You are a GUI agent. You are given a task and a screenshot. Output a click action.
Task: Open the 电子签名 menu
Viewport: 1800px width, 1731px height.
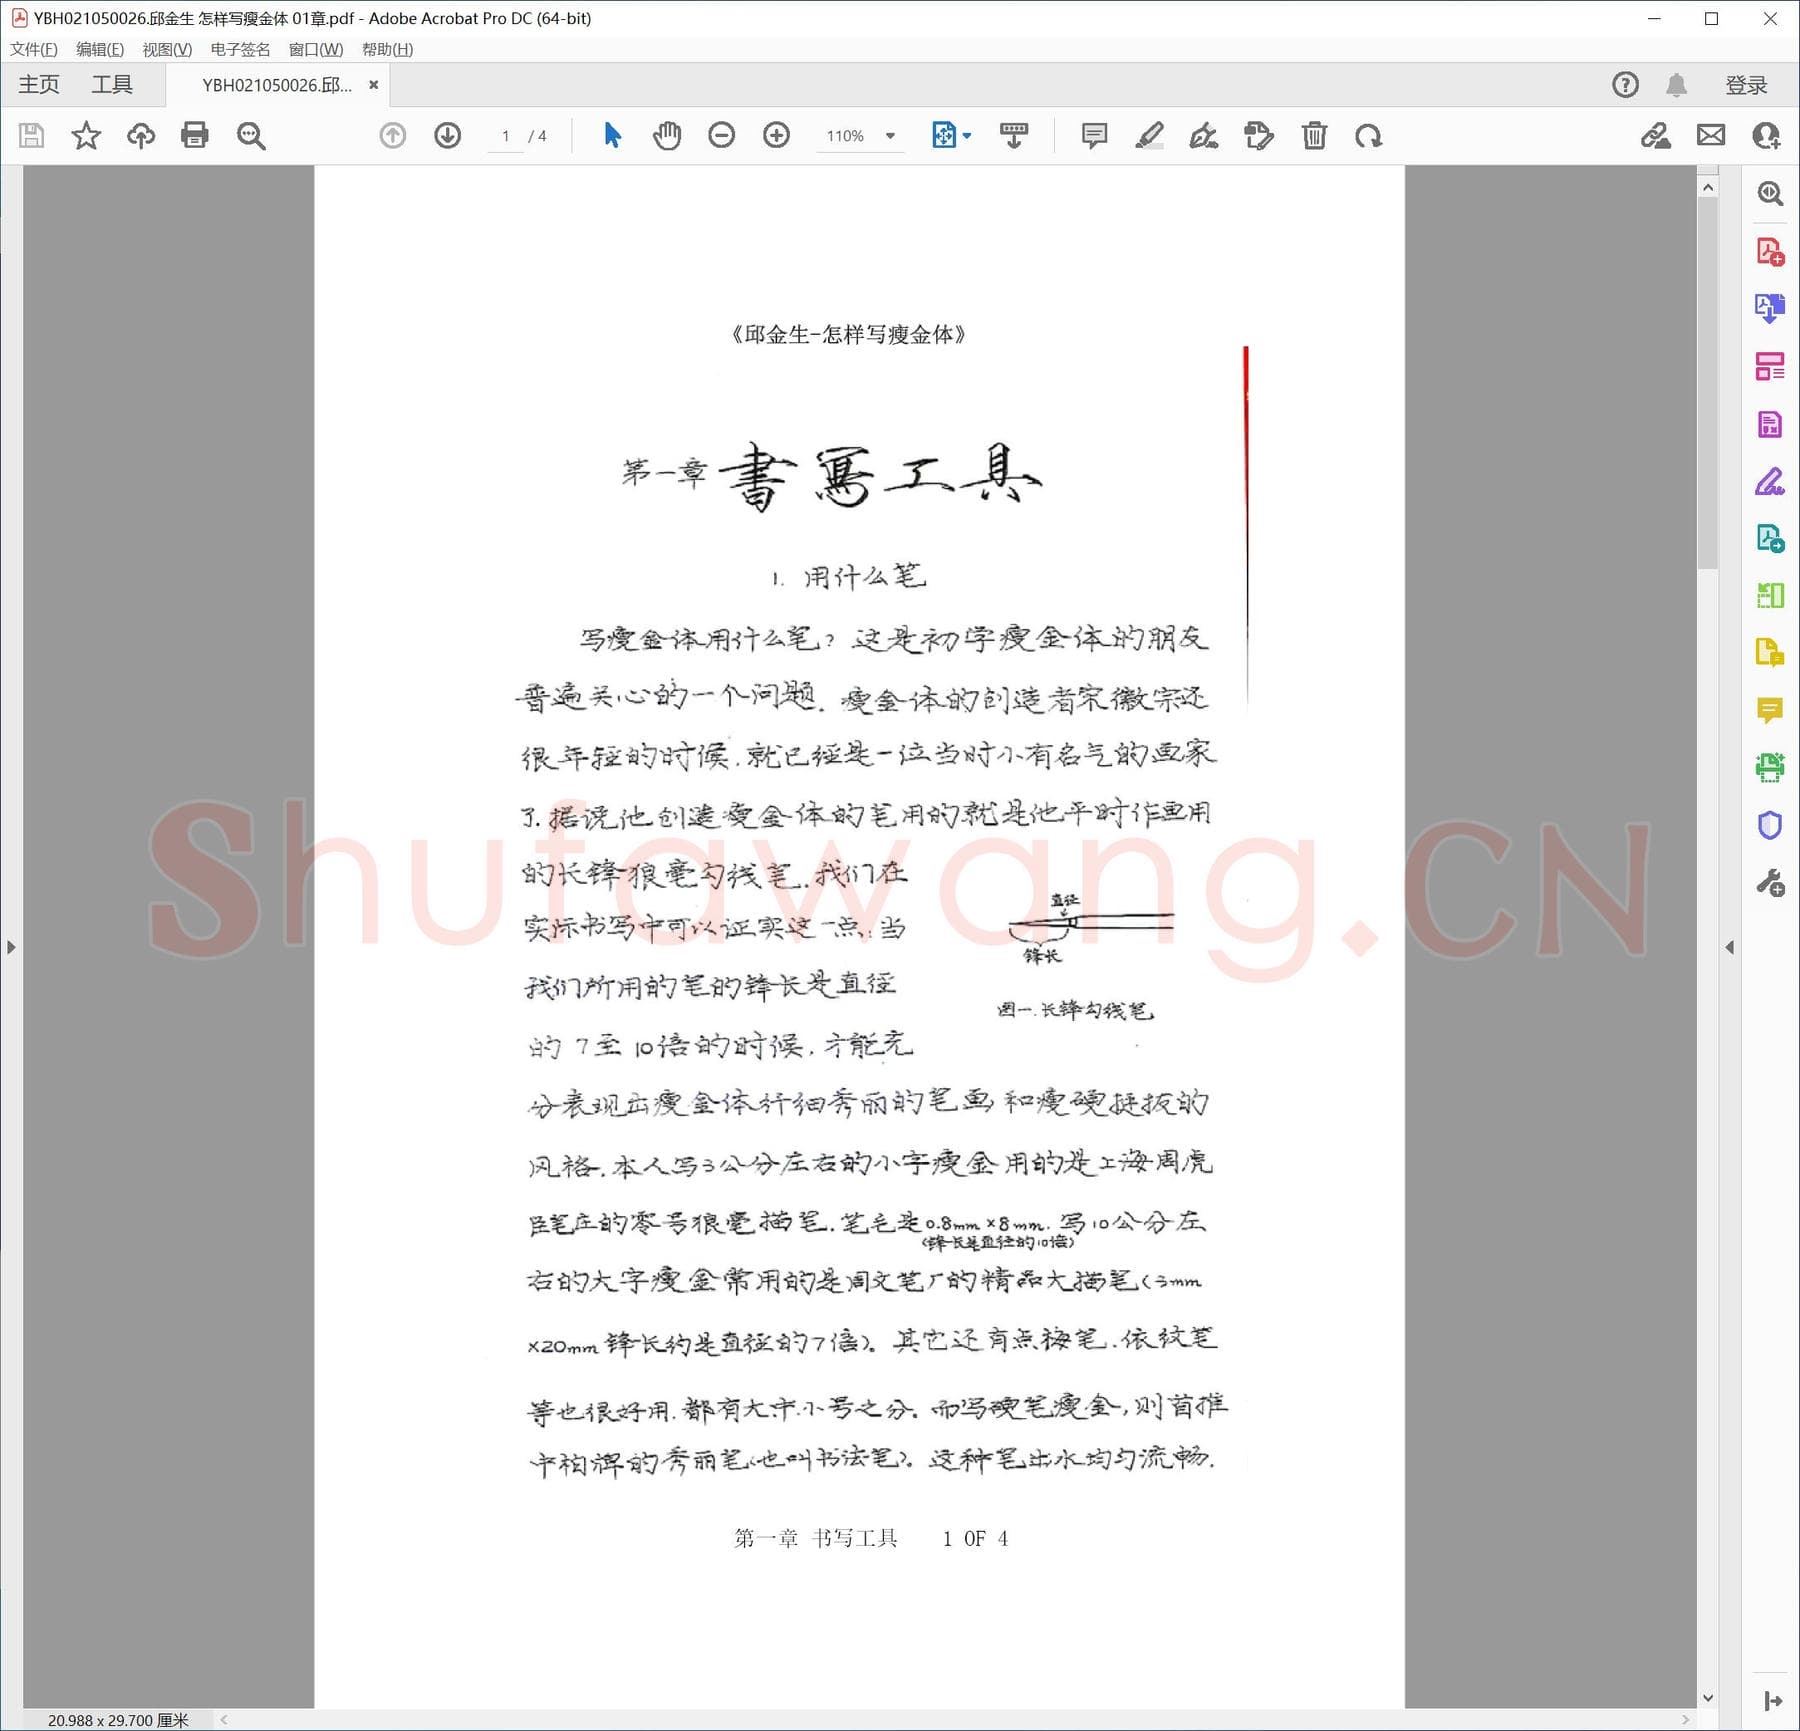240,49
